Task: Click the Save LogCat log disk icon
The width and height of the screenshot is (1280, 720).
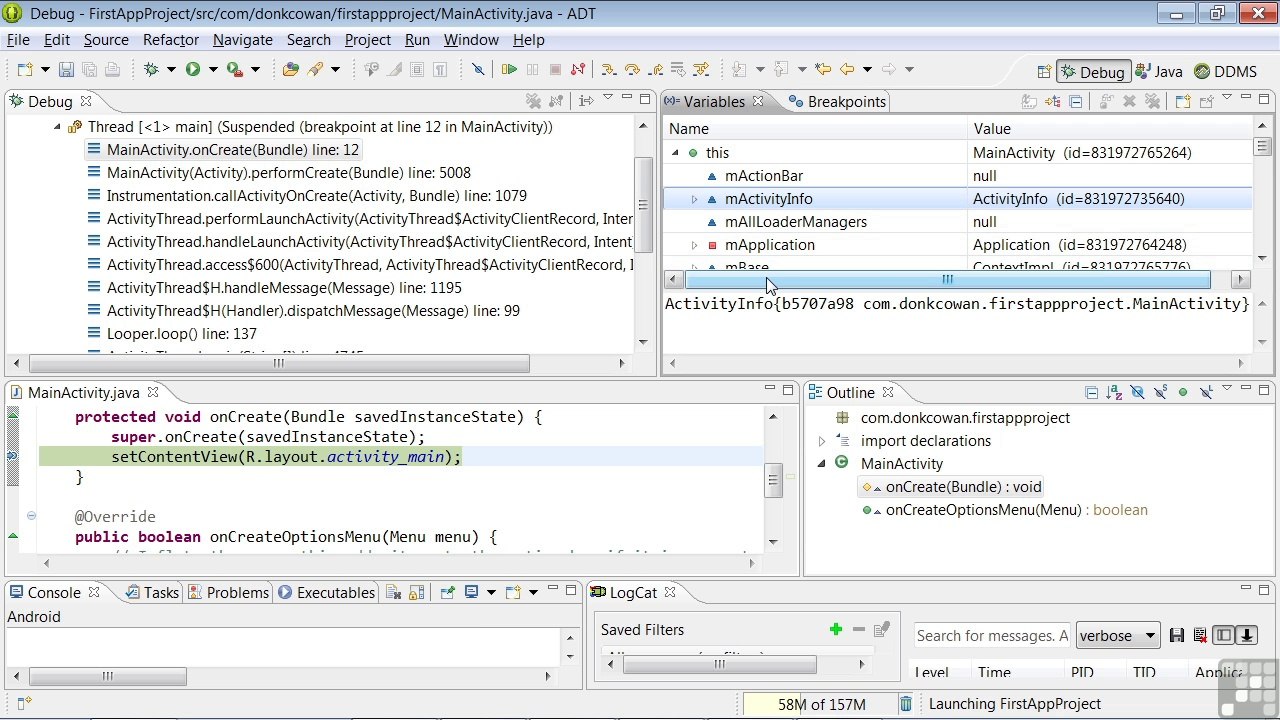Action: [1177, 635]
